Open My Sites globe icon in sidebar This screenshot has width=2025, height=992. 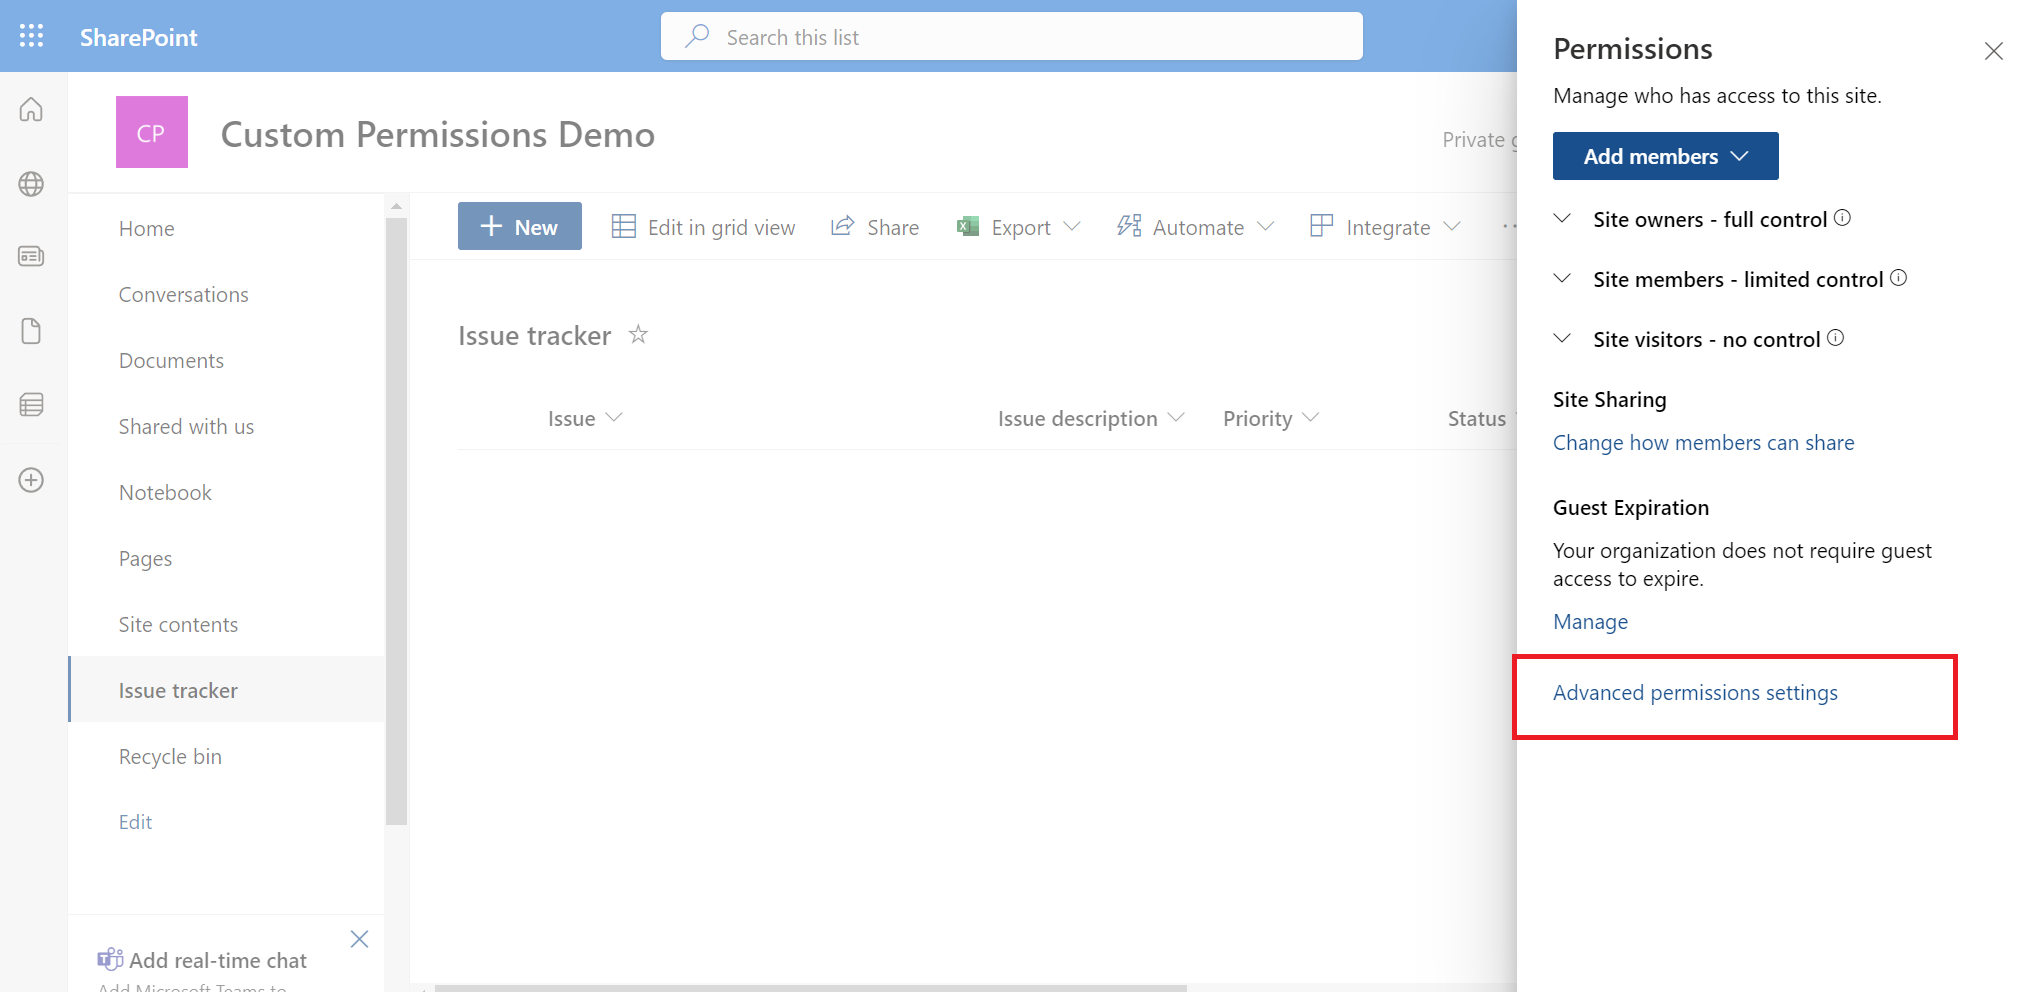[31, 184]
